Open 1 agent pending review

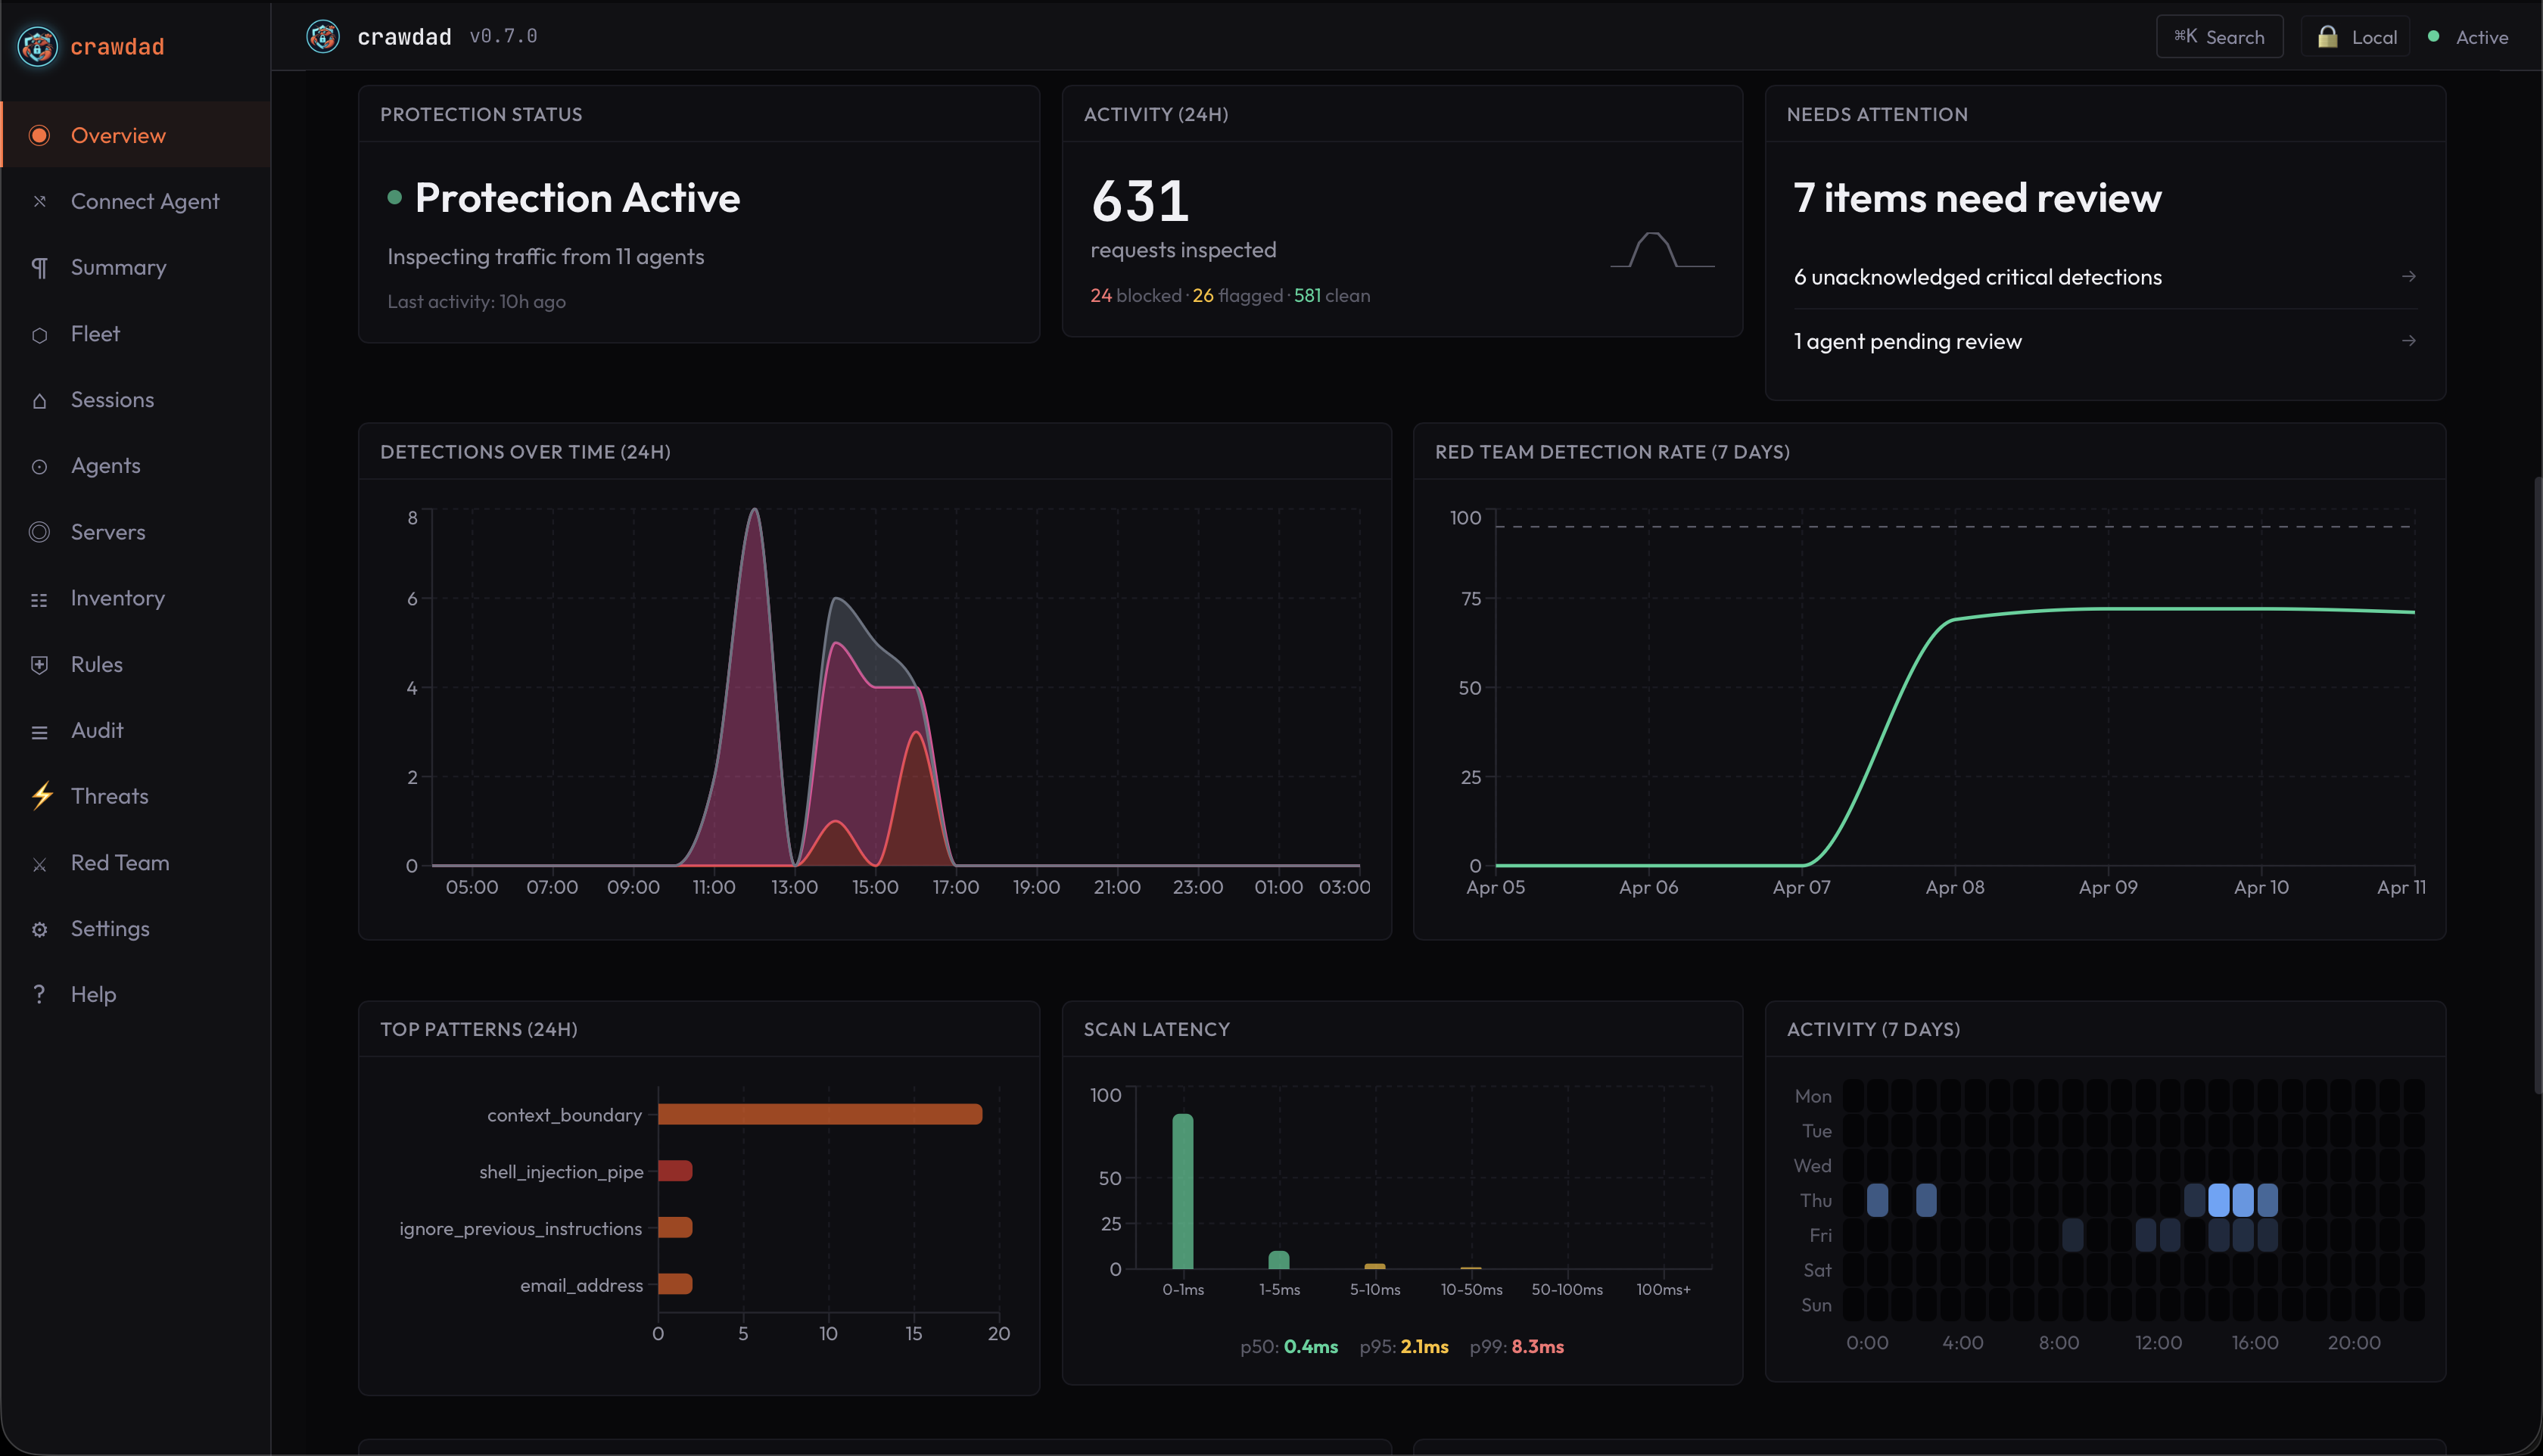click(x=2104, y=342)
